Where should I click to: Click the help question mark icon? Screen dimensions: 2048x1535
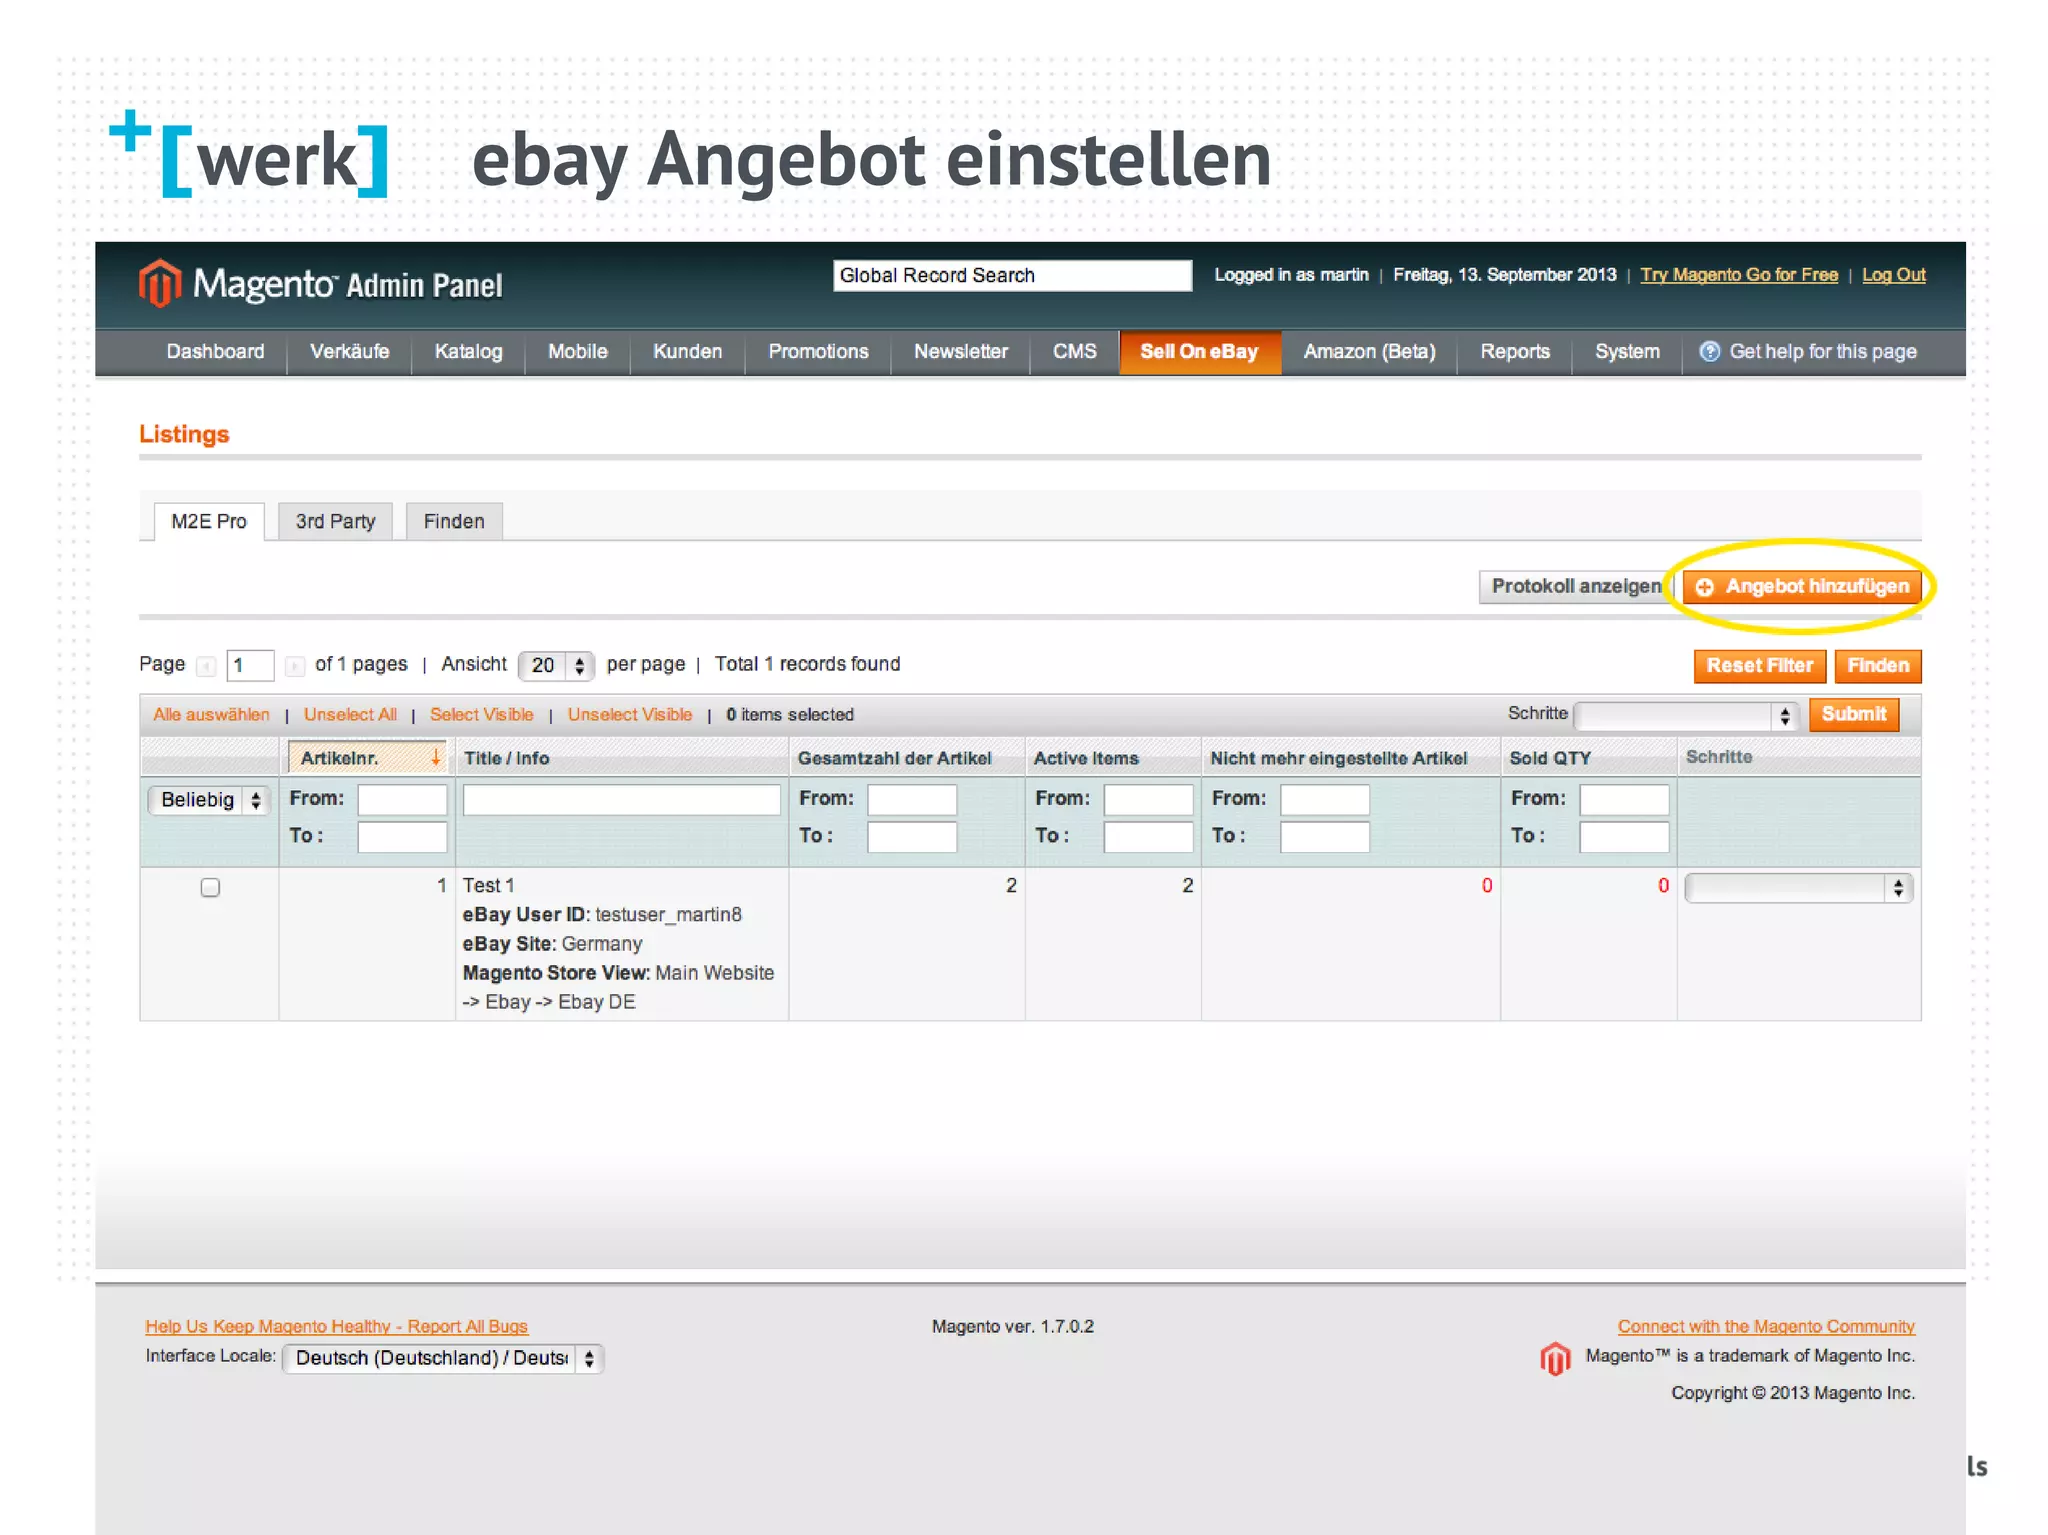point(1709,352)
